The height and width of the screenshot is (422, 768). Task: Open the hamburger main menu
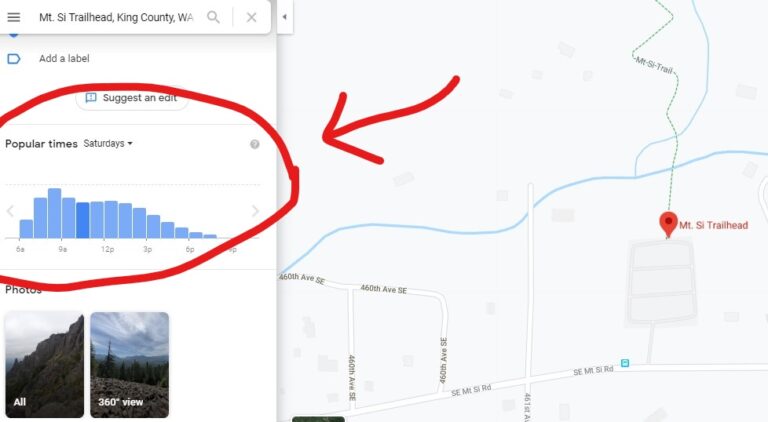pyautogui.click(x=14, y=17)
